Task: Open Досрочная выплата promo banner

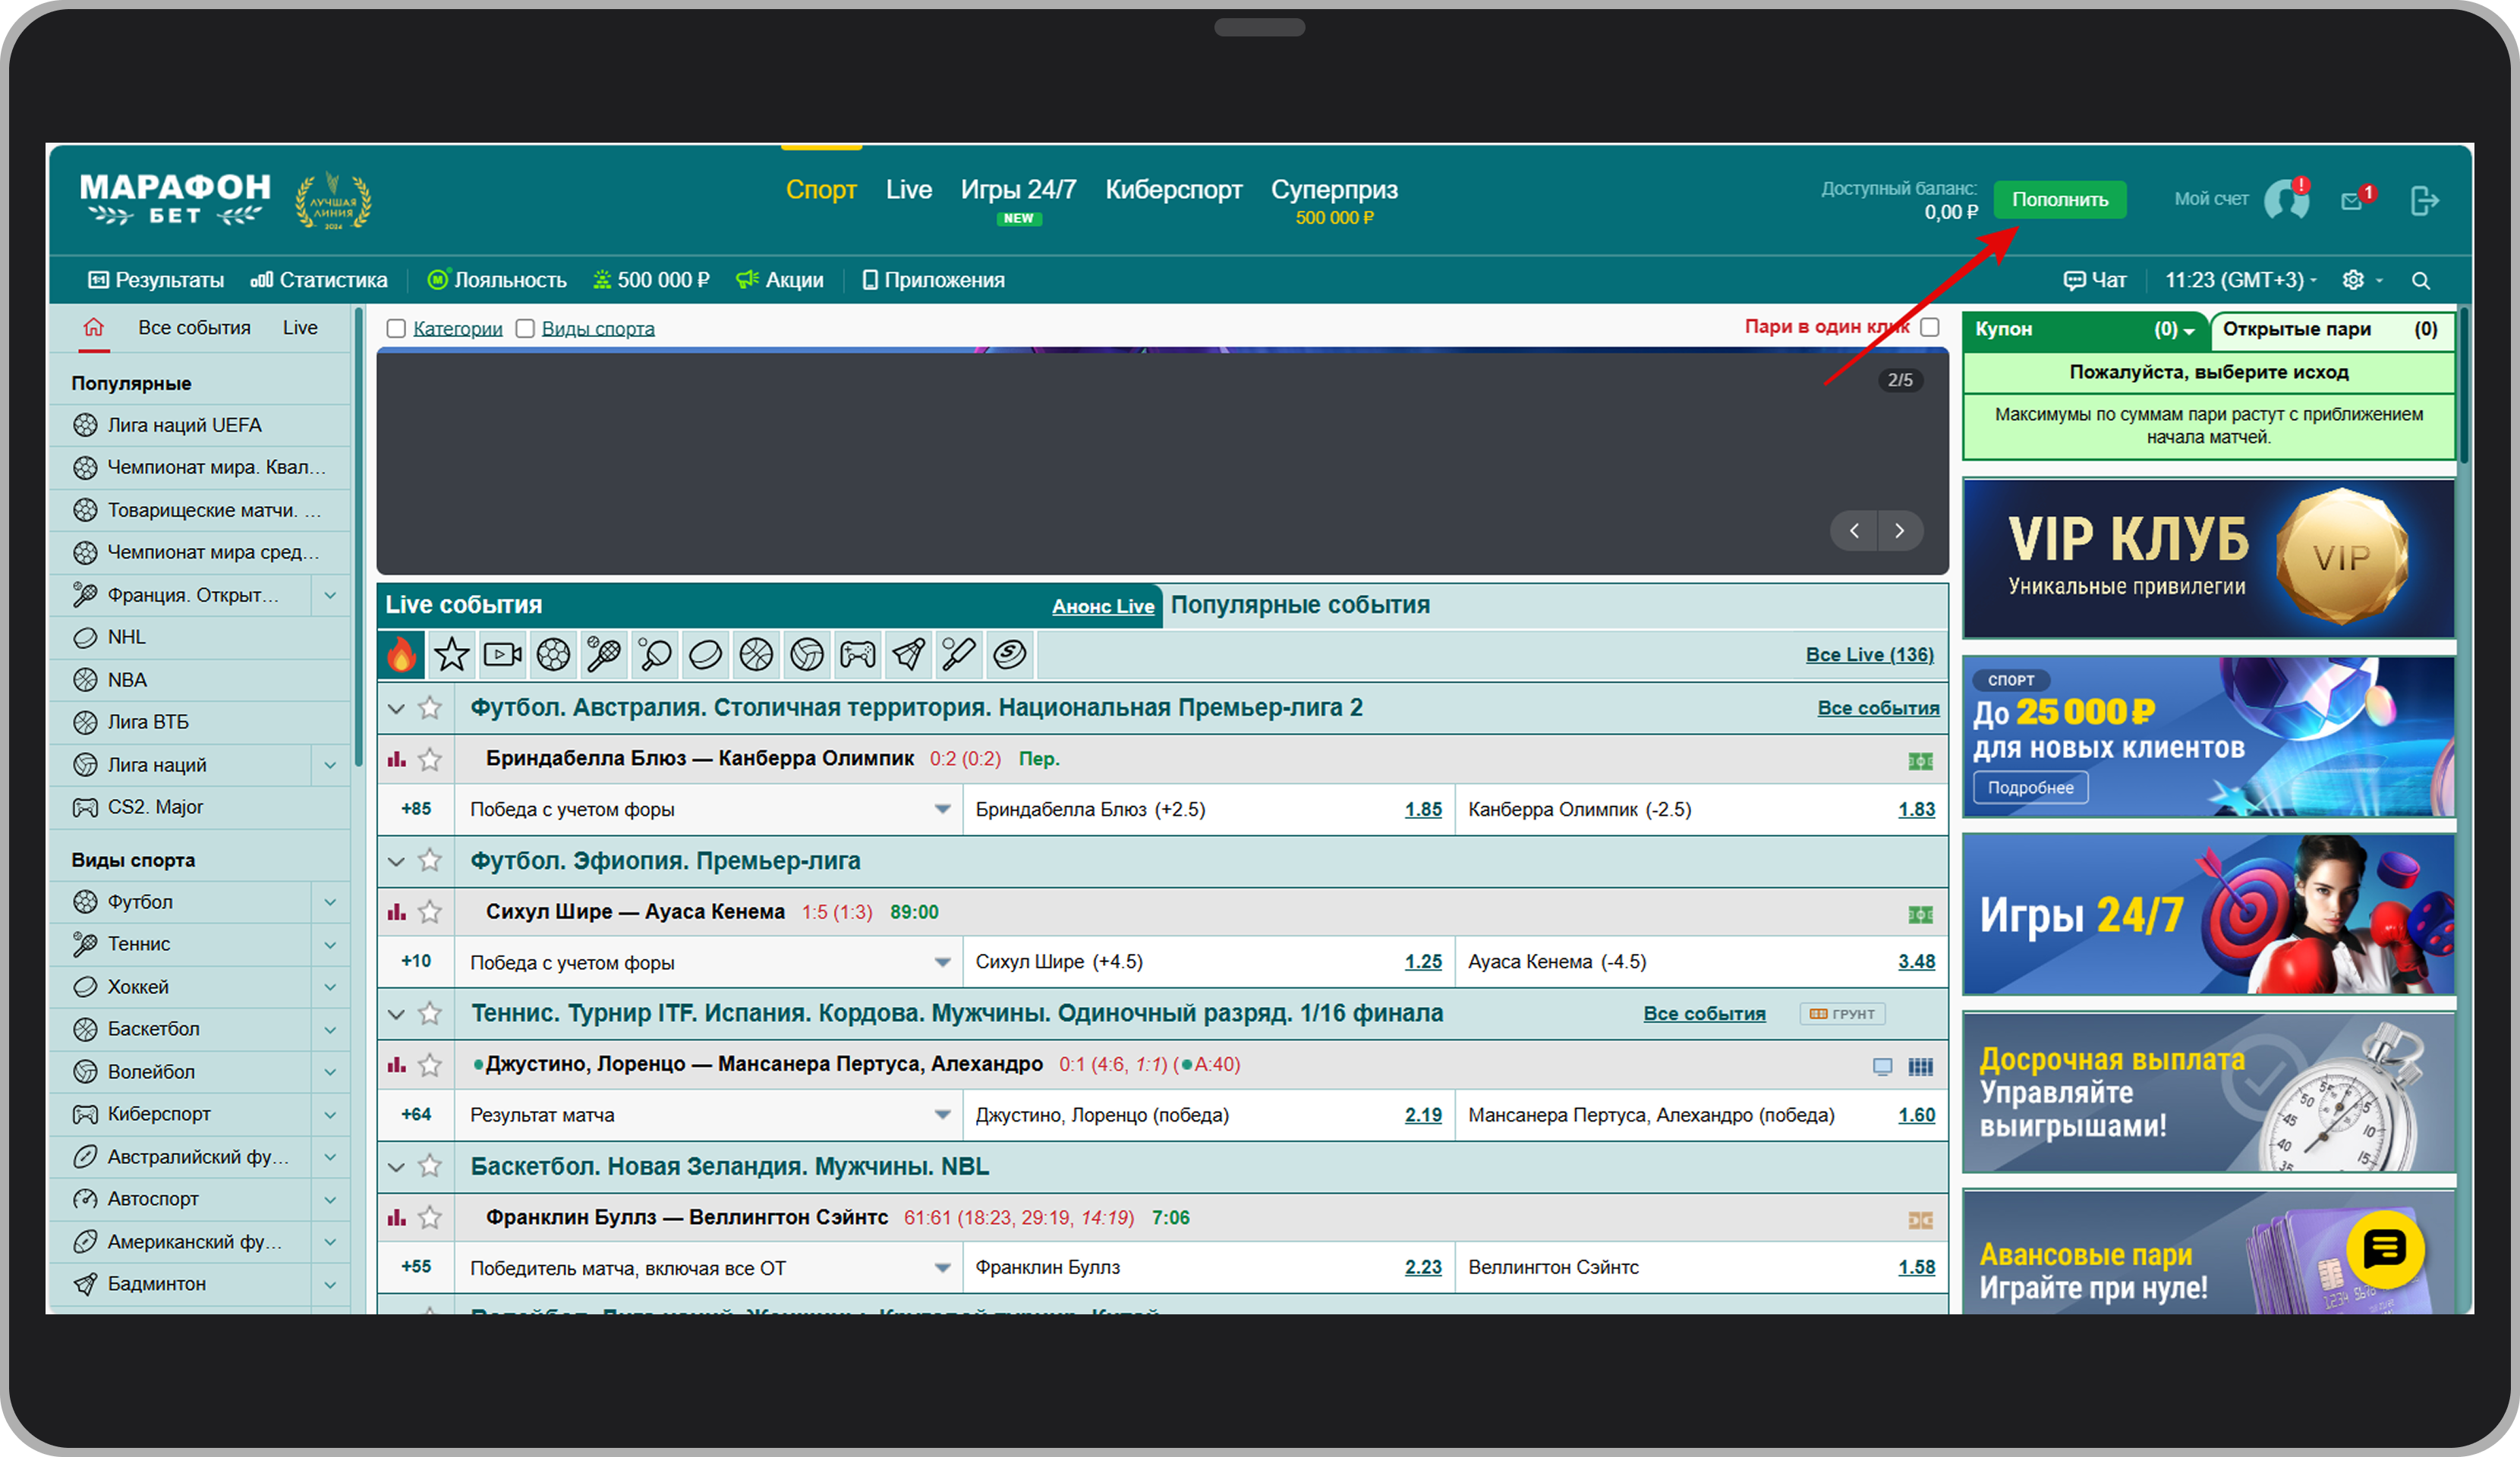Action: click(x=2209, y=1092)
